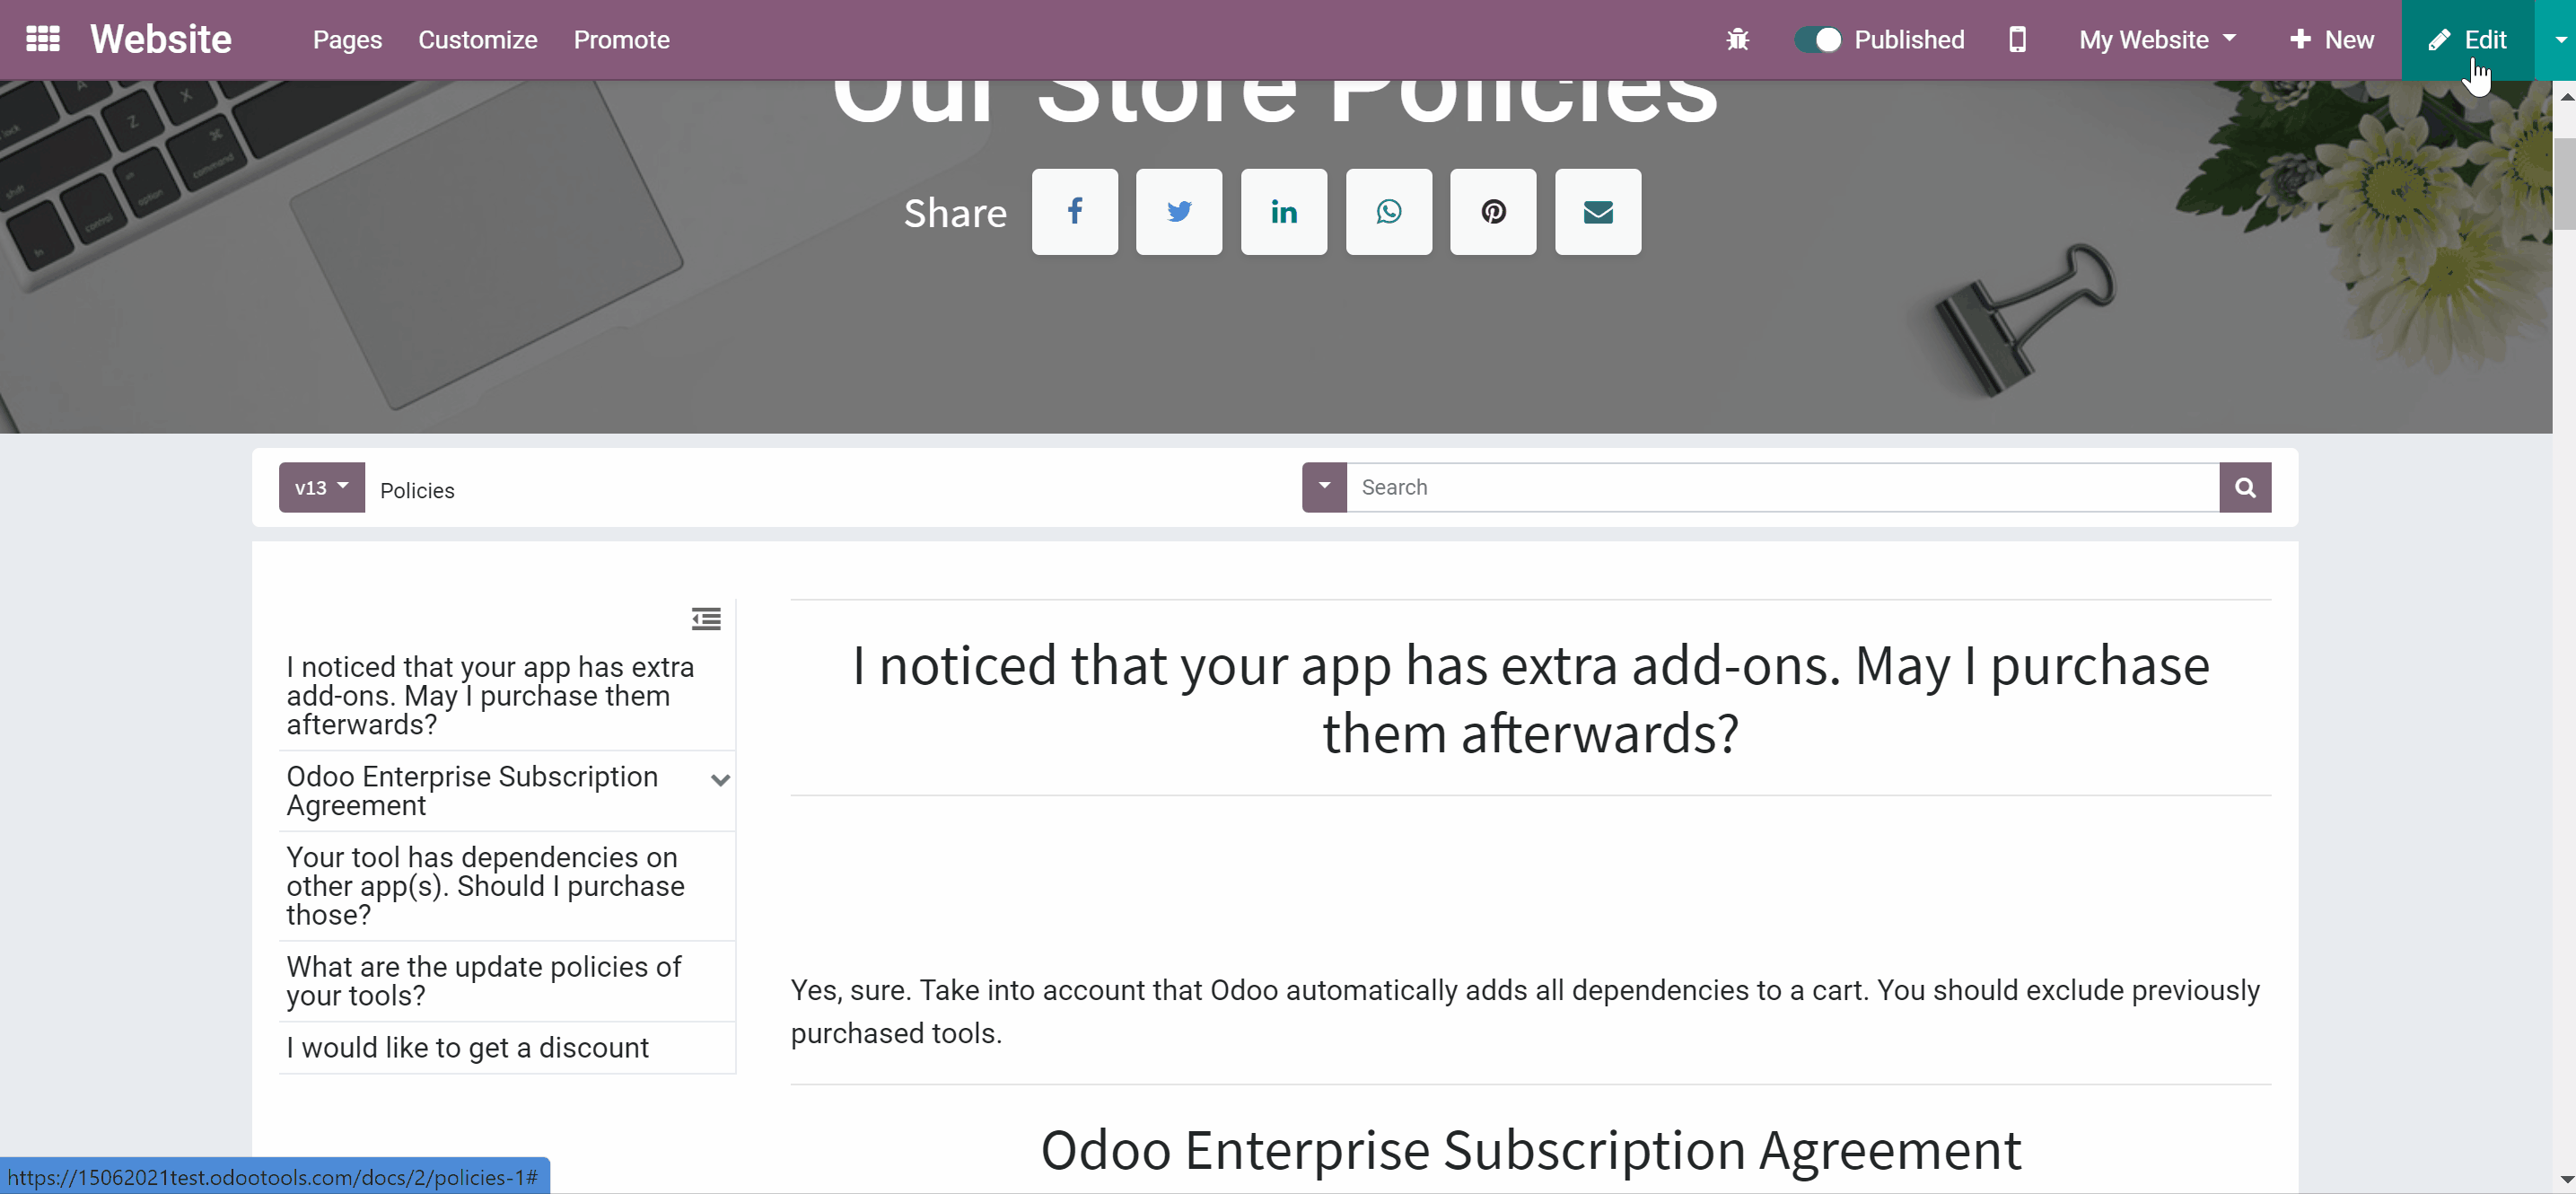
Task: Open the v13 version dropdown
Action: point(322,487)
